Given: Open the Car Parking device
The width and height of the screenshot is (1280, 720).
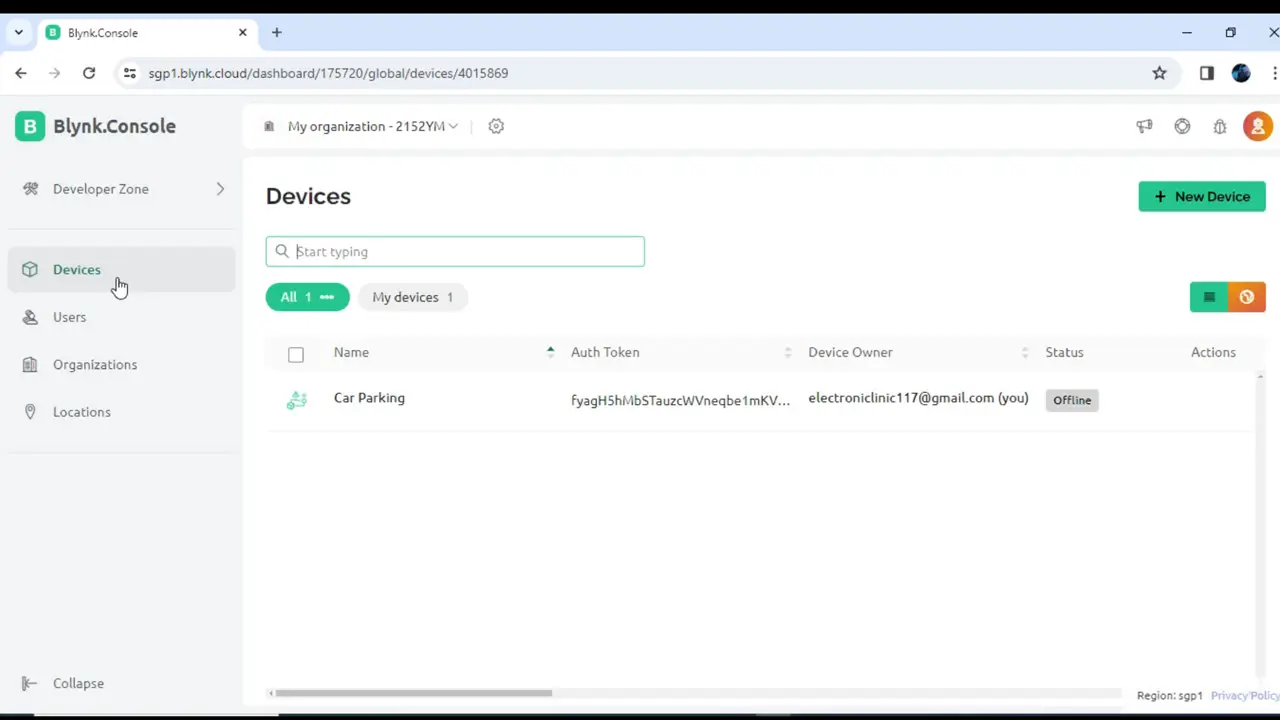Looking at the screenshot, I should click(x=369, y=398).
